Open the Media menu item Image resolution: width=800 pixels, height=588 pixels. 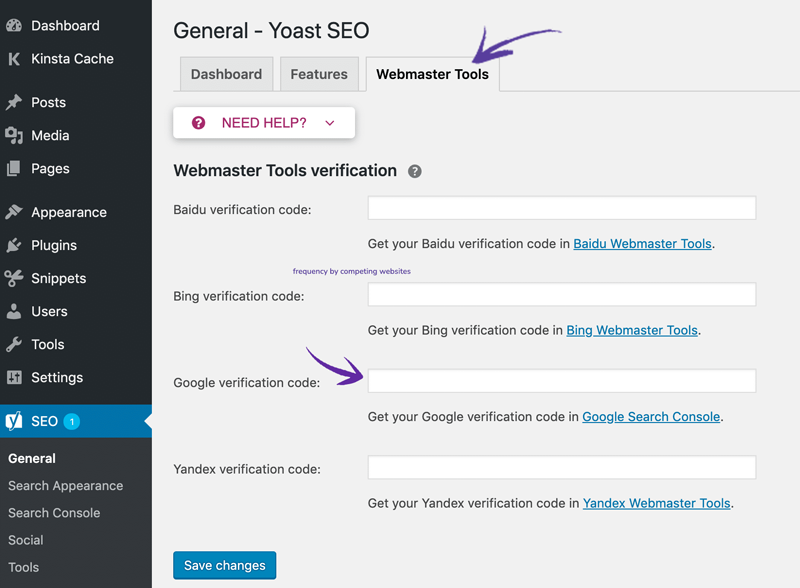click(50, 136)
